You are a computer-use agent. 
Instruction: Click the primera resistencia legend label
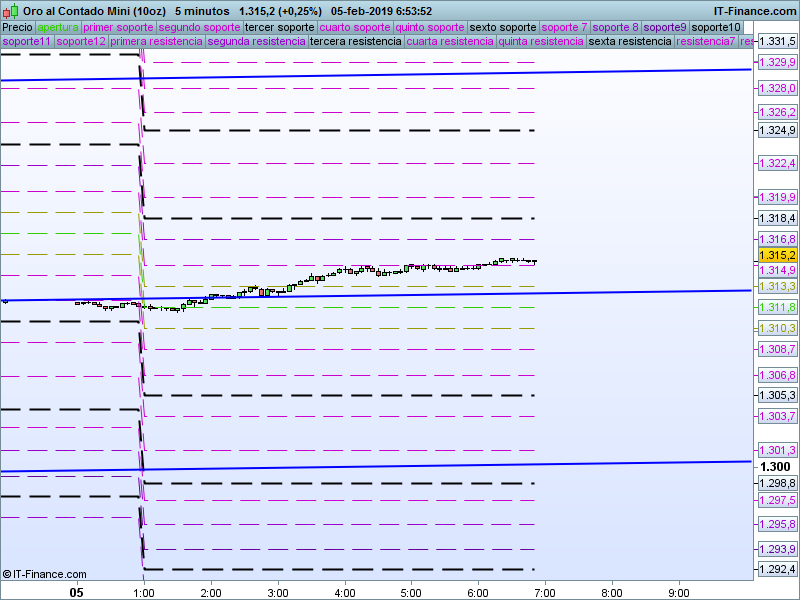pyautogui.click(x=157, y=41)
